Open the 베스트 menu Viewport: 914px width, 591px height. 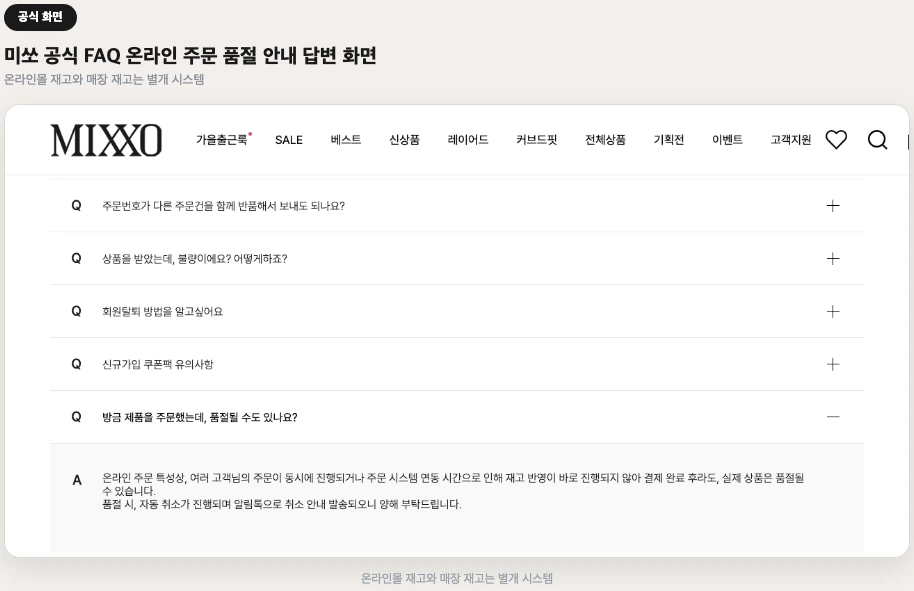pos(346,139)
